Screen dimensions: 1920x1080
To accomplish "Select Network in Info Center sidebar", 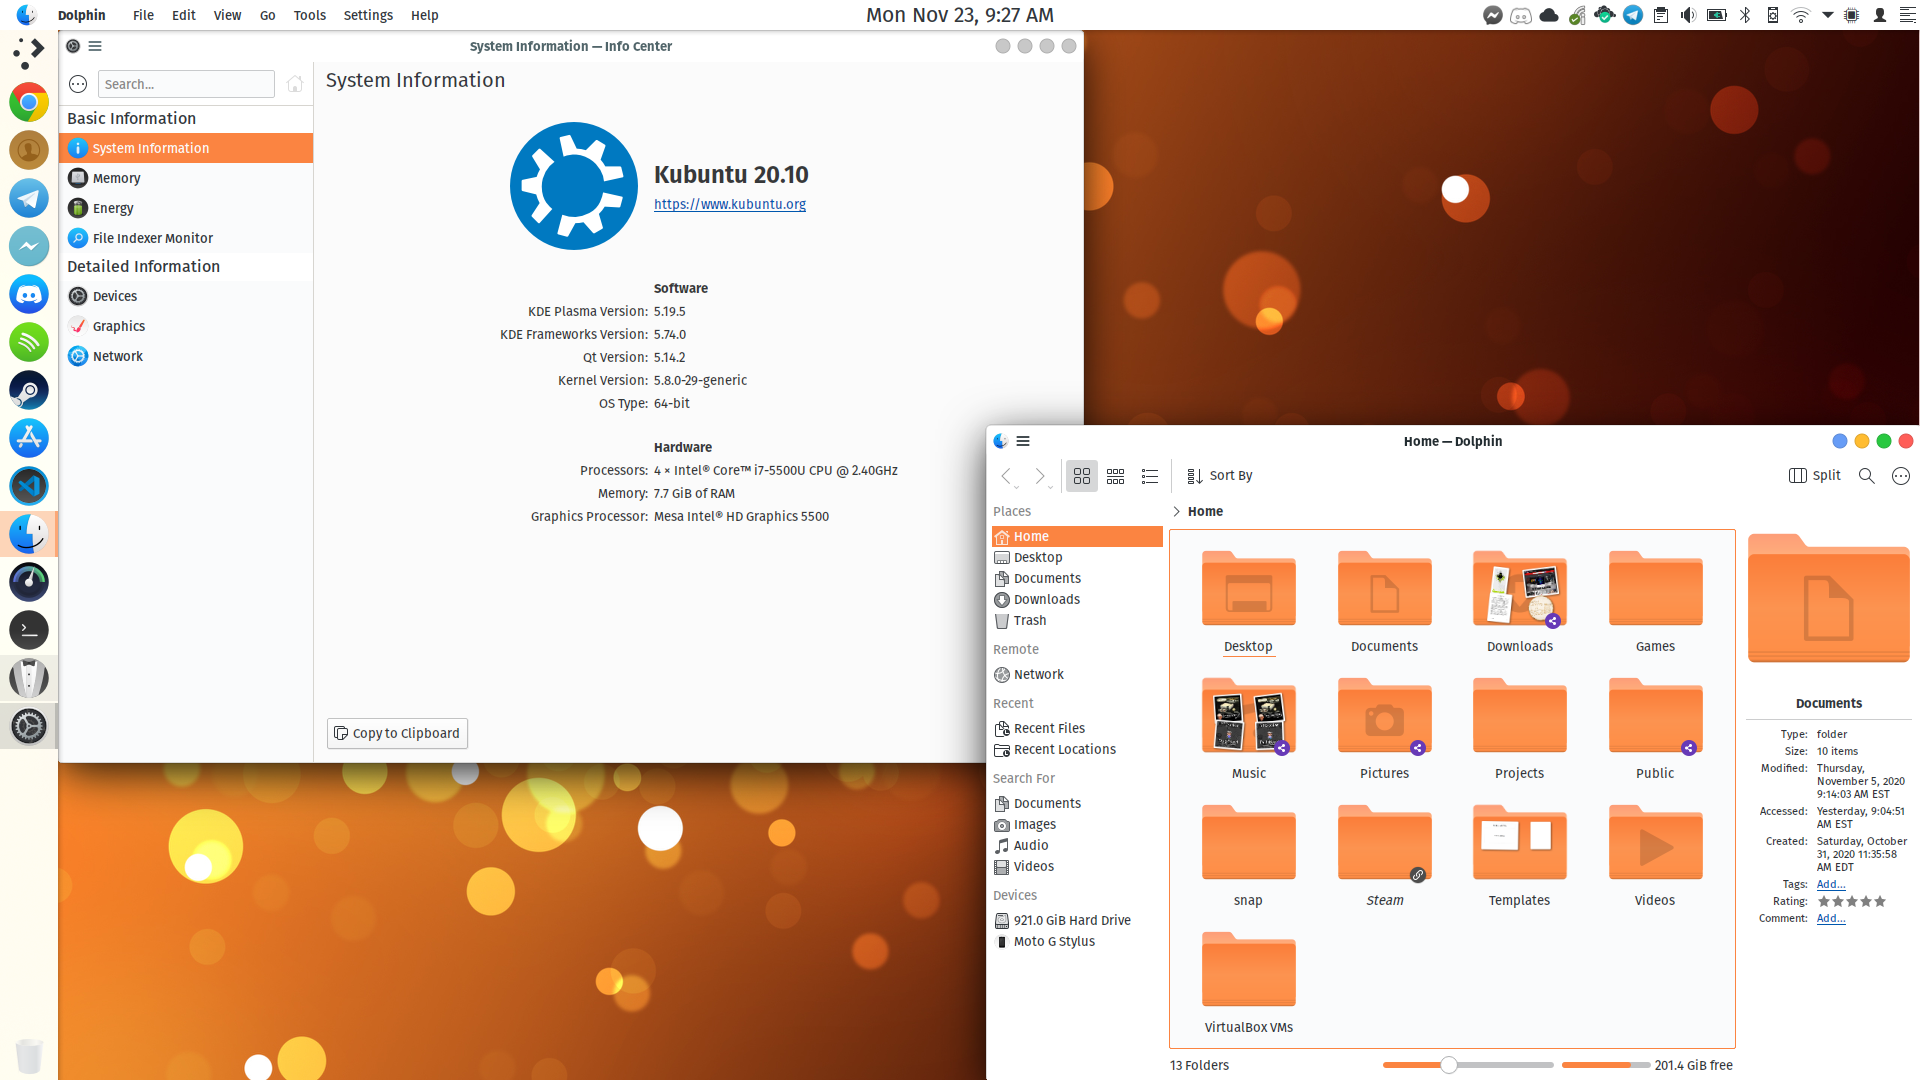I will 186,356.
